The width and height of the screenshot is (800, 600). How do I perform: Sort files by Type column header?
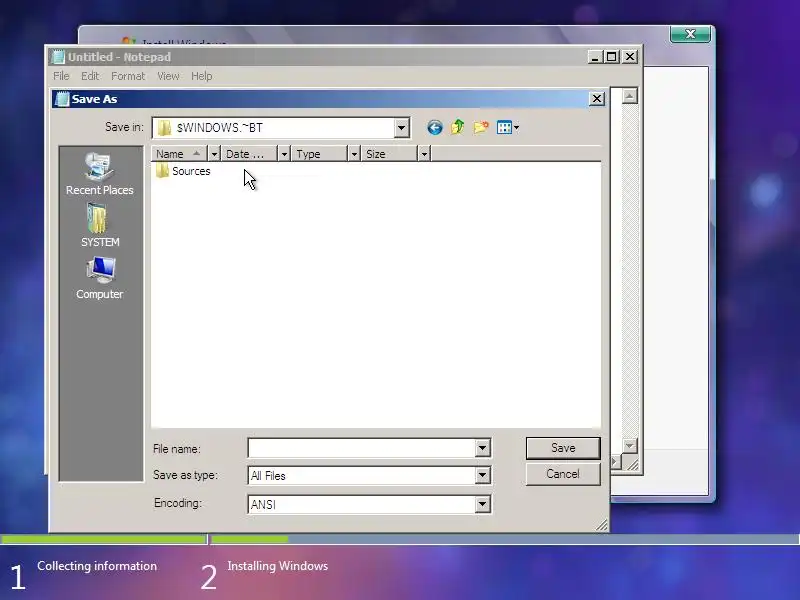point(319,154)
